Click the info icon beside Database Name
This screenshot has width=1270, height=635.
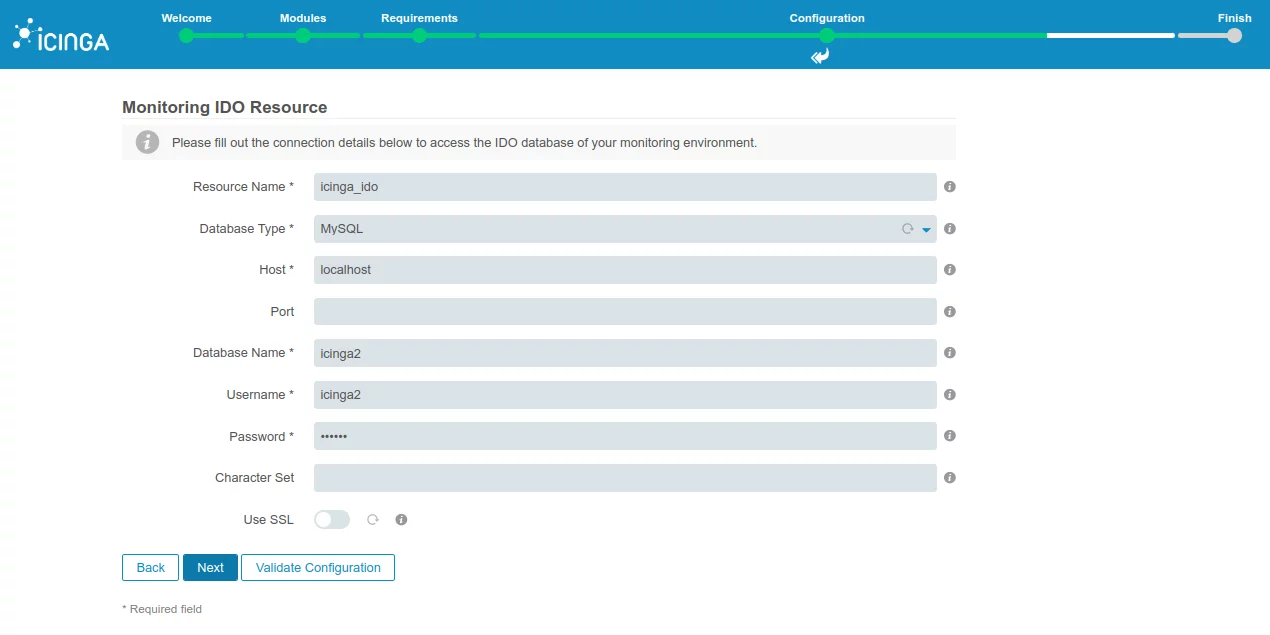(950, 353)
